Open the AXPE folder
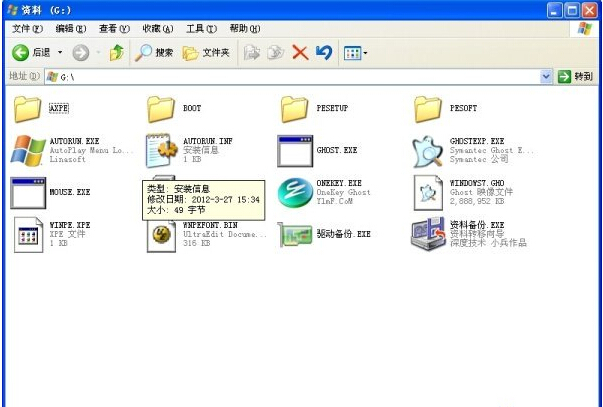Image resolution: width=603 pixels, height=407 pixels. 27,109
